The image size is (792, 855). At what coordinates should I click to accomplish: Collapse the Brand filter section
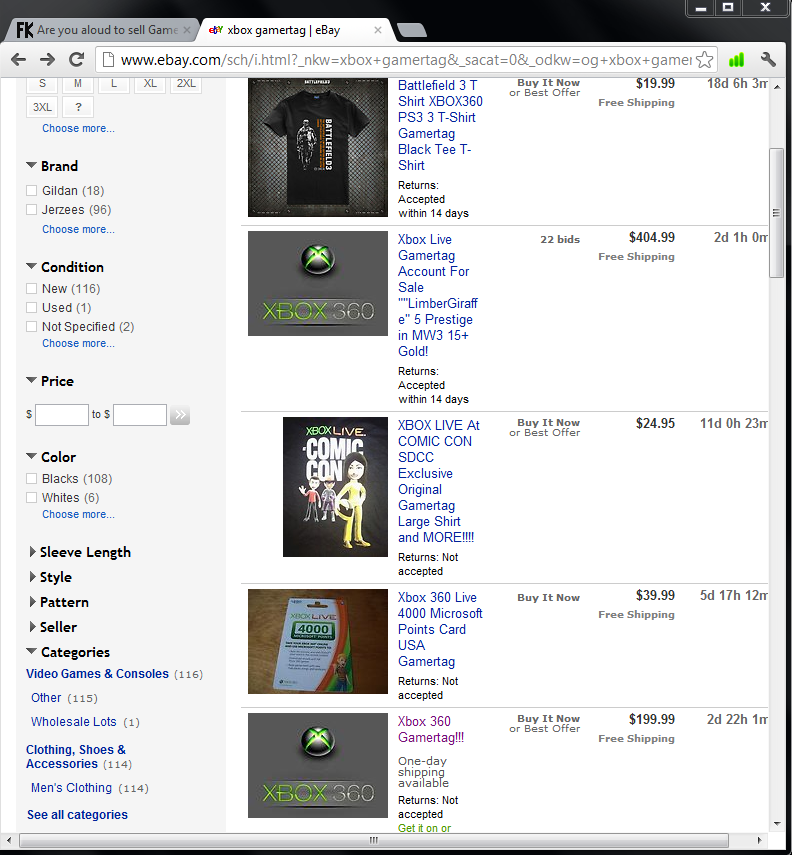click(32, 165)
